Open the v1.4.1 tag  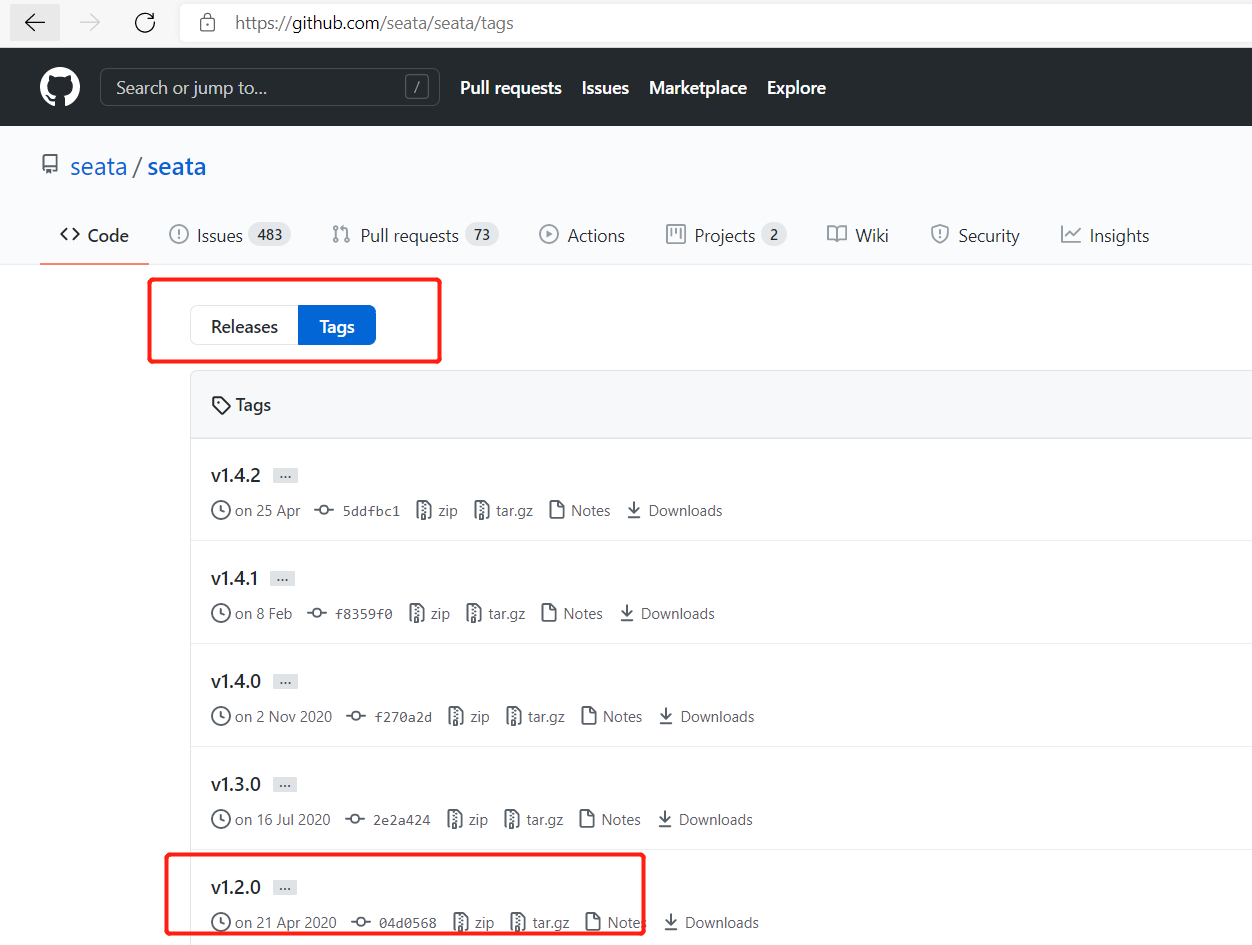(x=235, y=578)
